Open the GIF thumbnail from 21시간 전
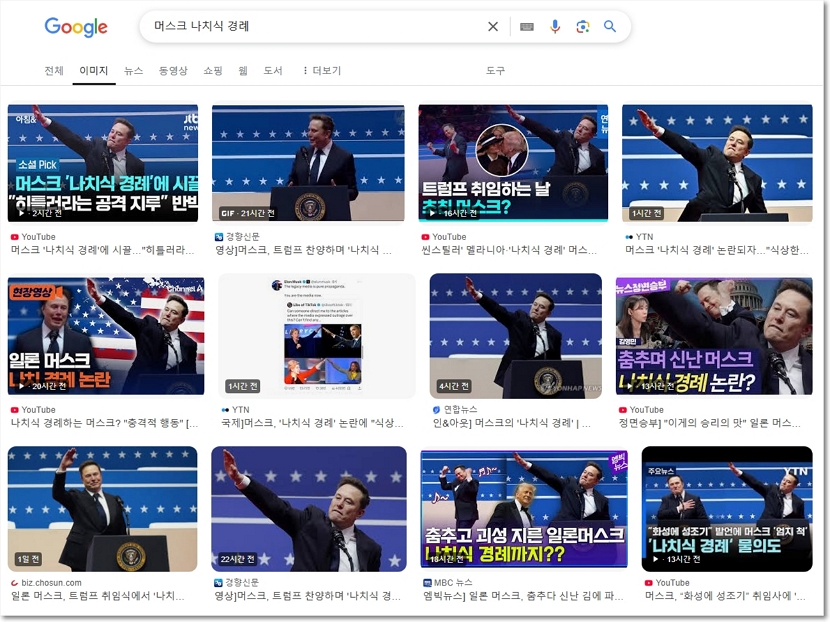Image resolution: width=830 pixels, height=622 pixels. 308,163
